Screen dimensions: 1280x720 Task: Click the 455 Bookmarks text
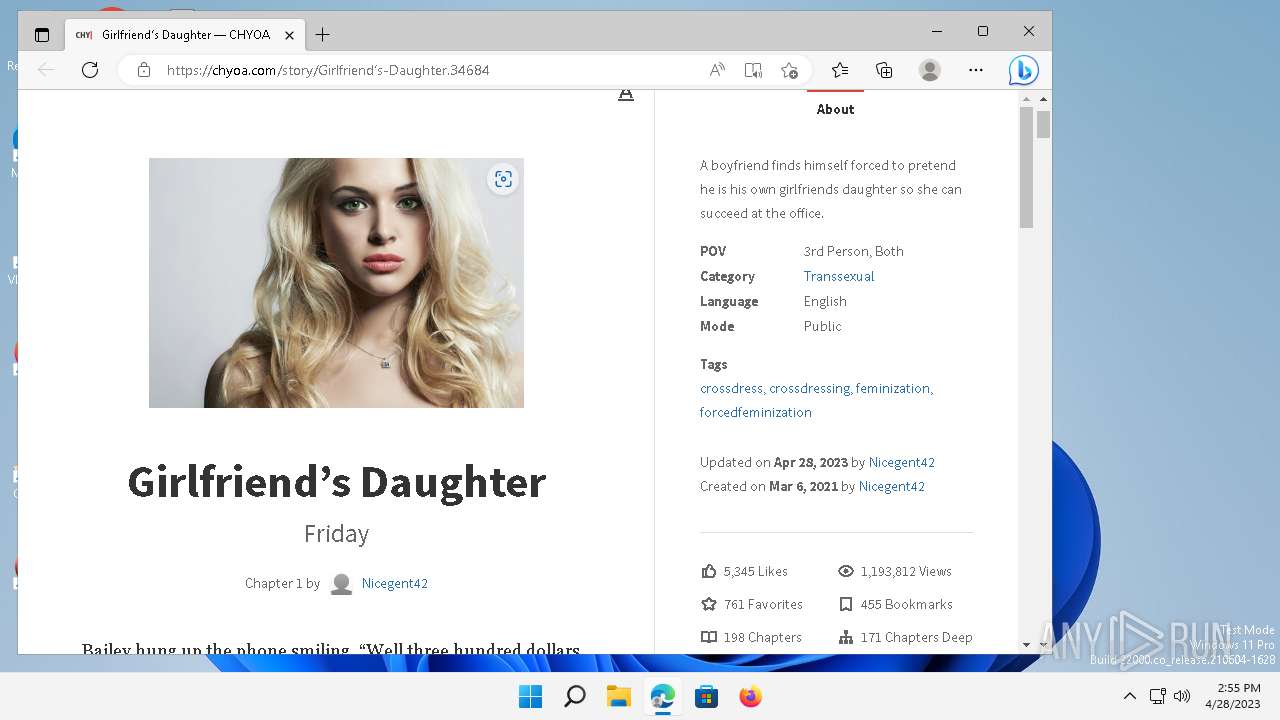coord(907,604)
